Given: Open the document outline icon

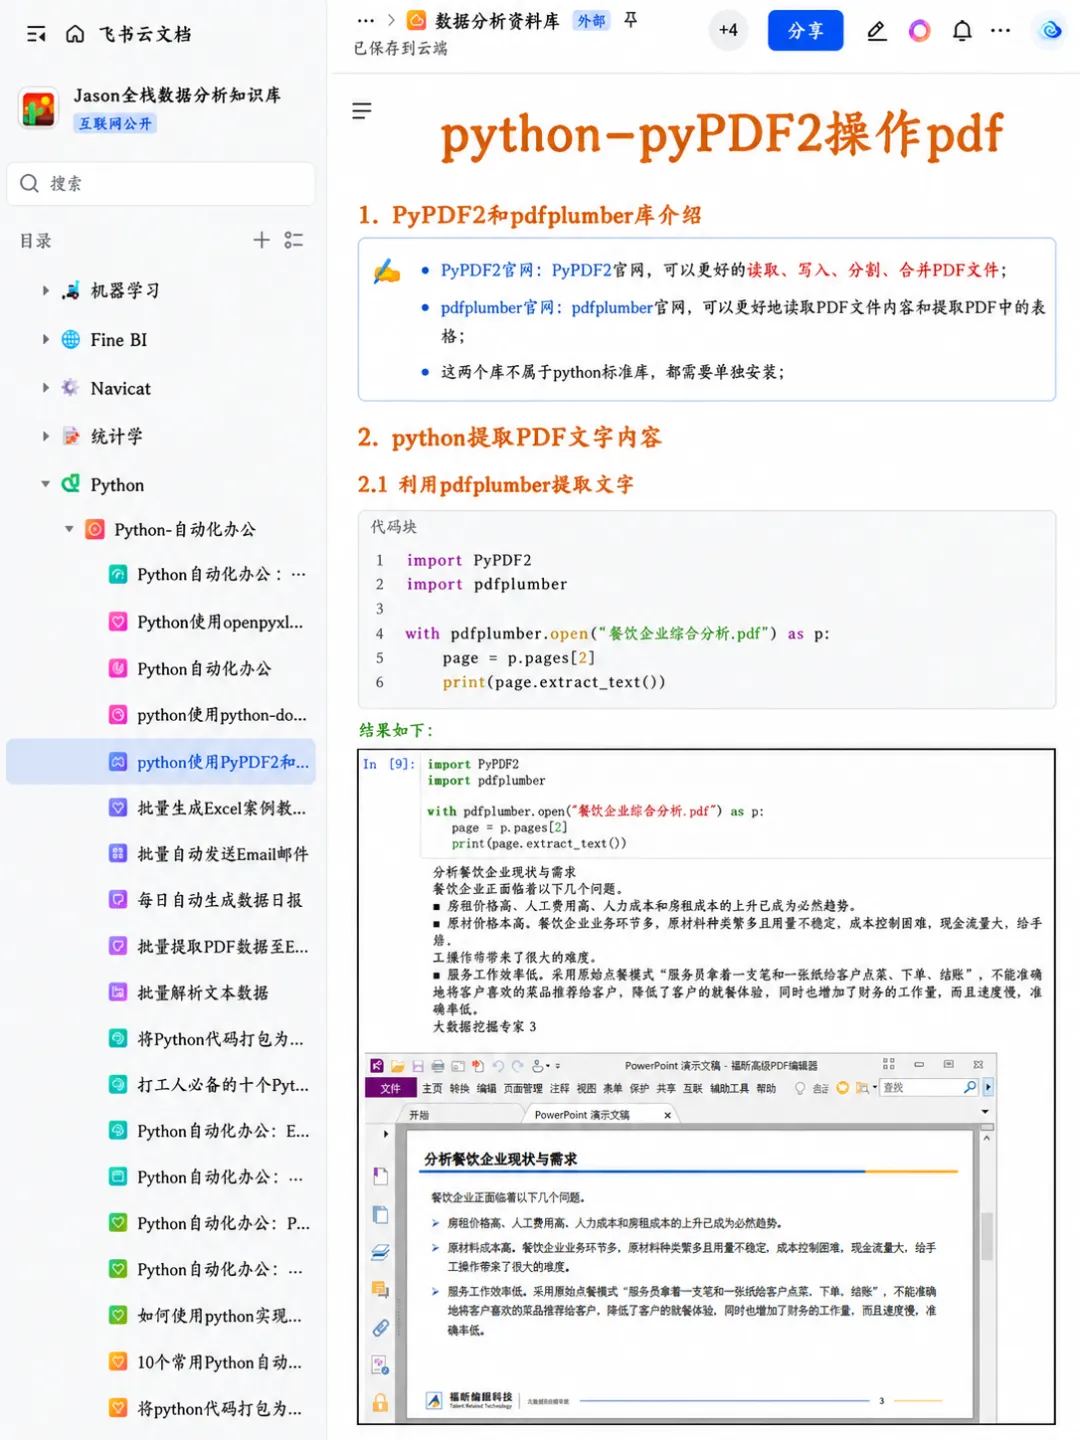Looking at the screenshot, I should (x=362, y=111).
